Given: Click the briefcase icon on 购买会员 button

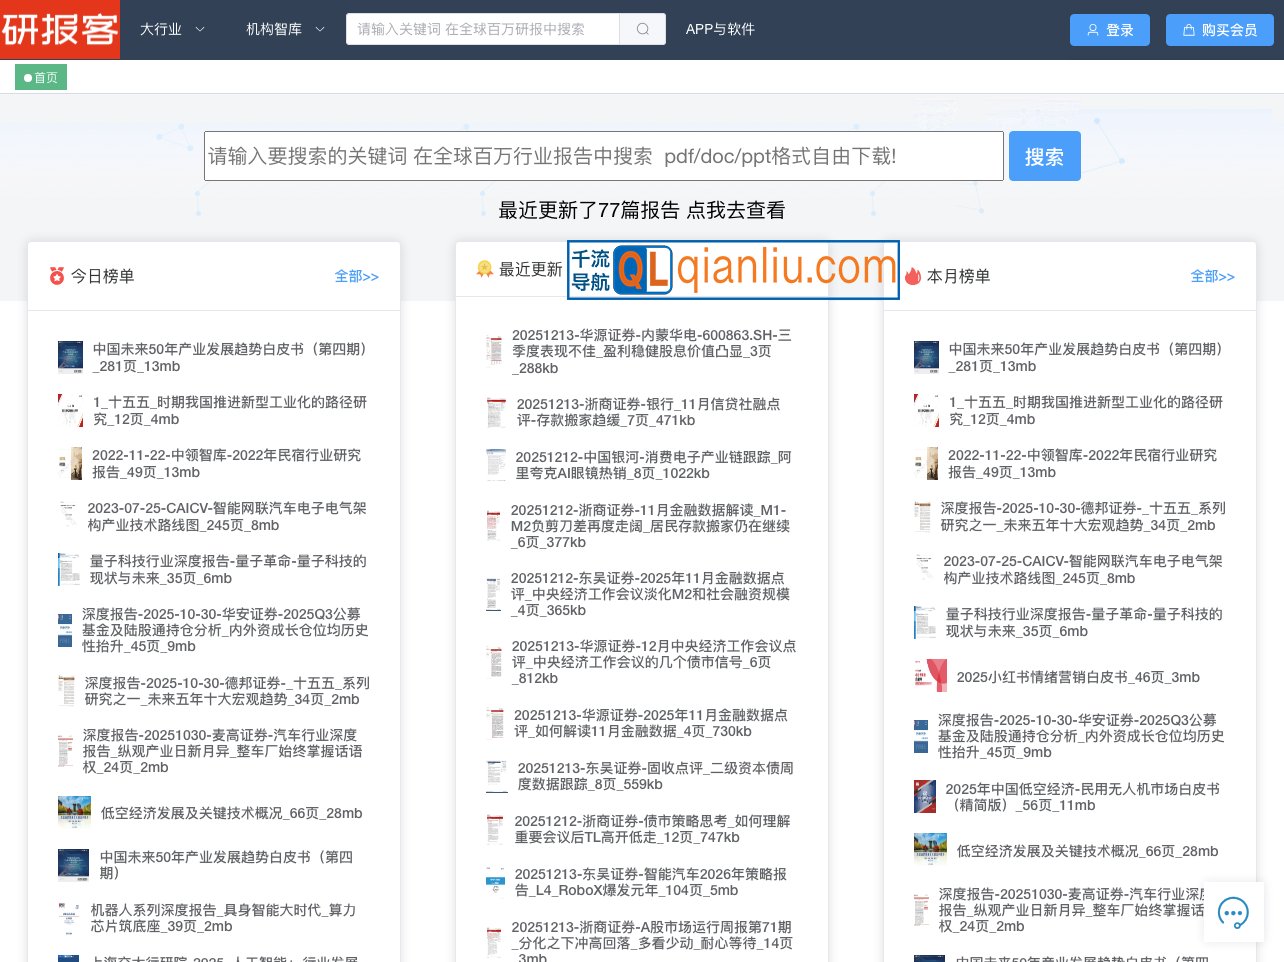Looking at the screenshot, I should [x=1188, y=30].
